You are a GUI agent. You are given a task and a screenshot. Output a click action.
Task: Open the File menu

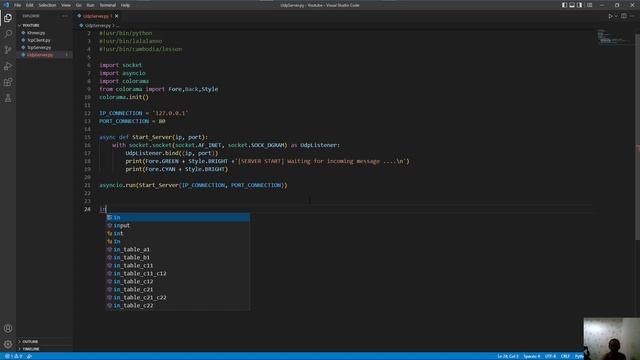(x=18, y=5)
